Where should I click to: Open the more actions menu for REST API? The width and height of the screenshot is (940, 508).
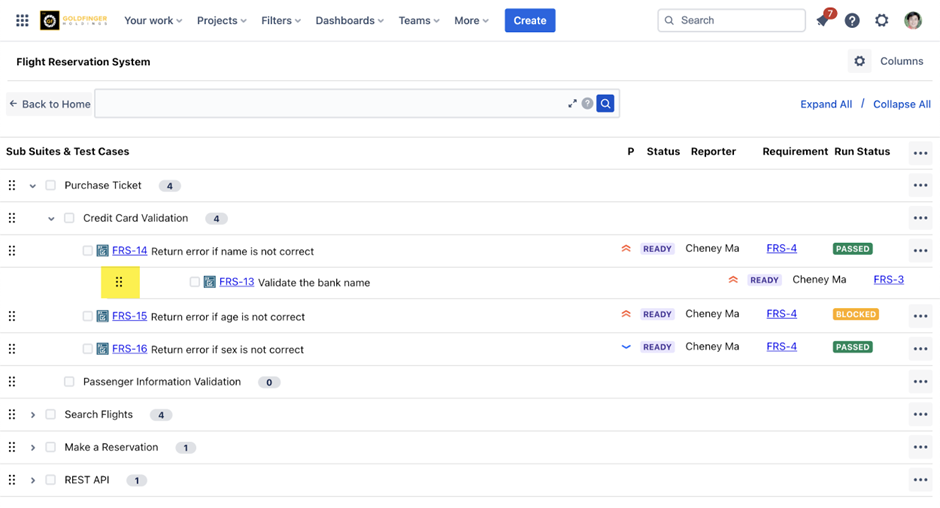coord(920,480)
